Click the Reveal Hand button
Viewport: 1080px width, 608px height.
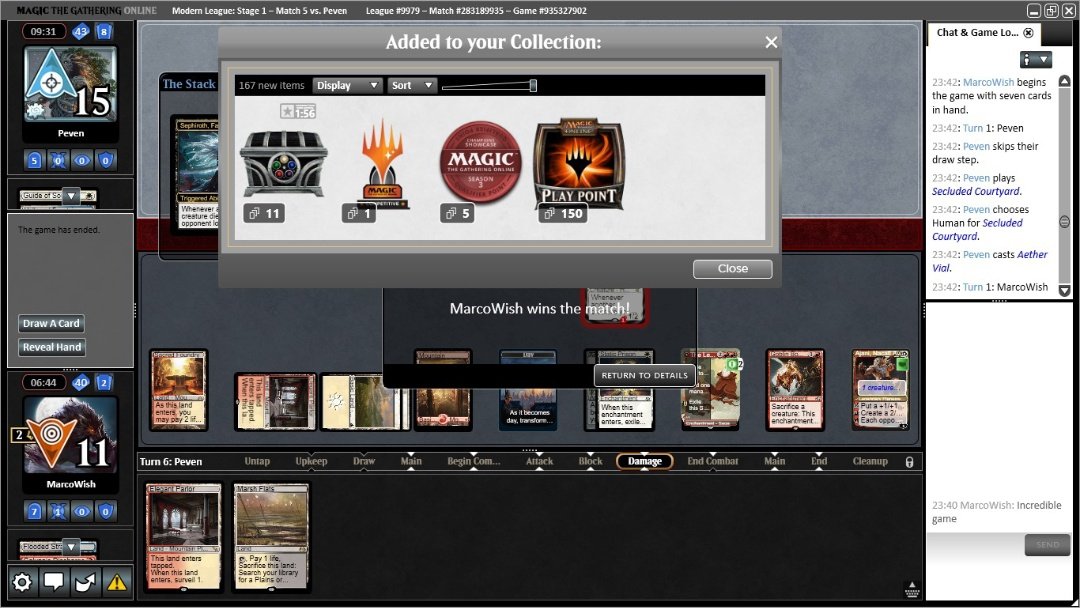point(52,347)
